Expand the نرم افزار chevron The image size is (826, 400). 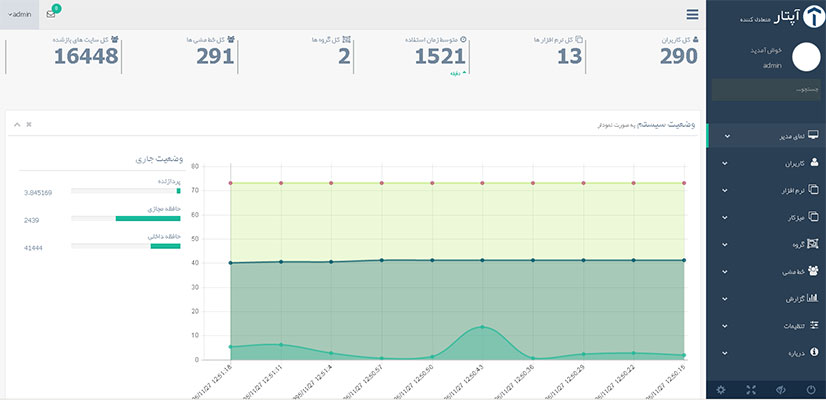(725, 190)
